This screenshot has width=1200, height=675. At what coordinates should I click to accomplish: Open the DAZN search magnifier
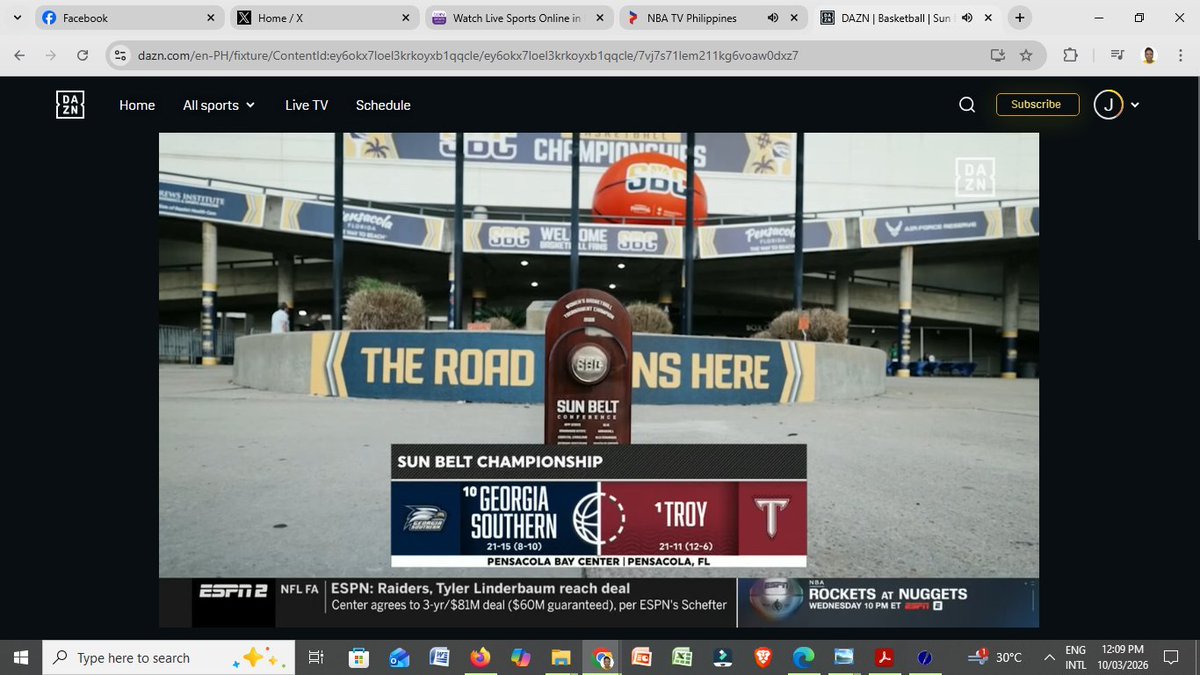tap(967, 105)
